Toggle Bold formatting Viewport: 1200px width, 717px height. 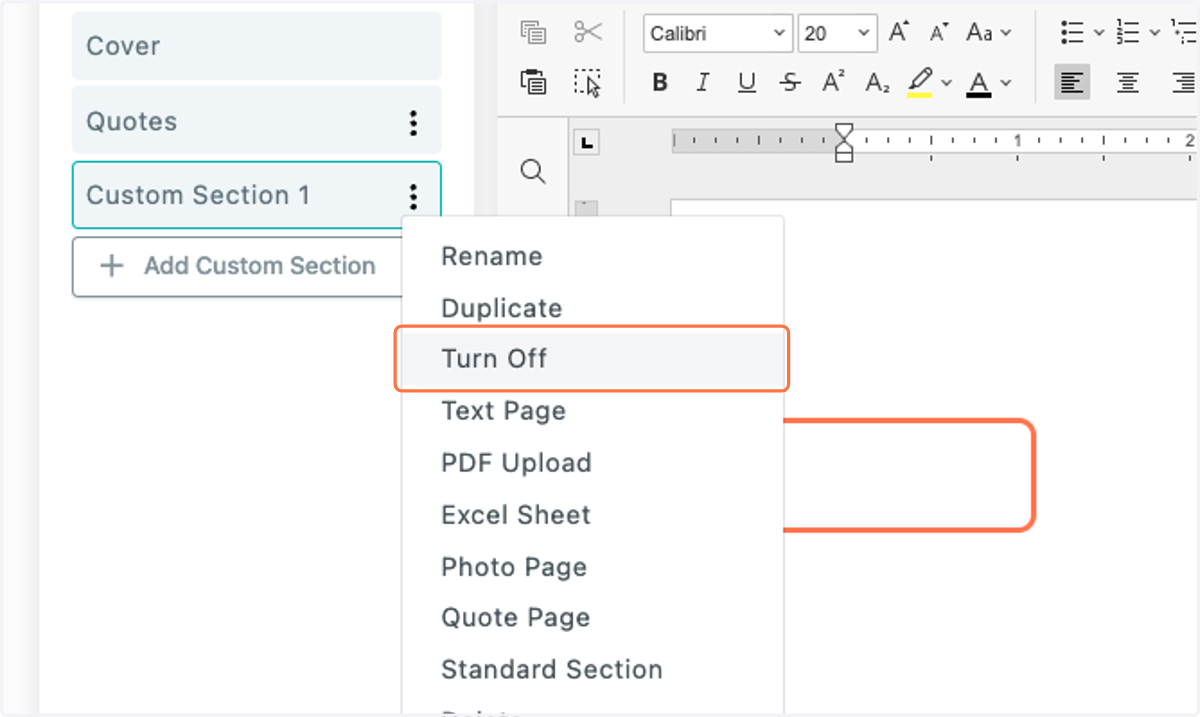[660, 83]
